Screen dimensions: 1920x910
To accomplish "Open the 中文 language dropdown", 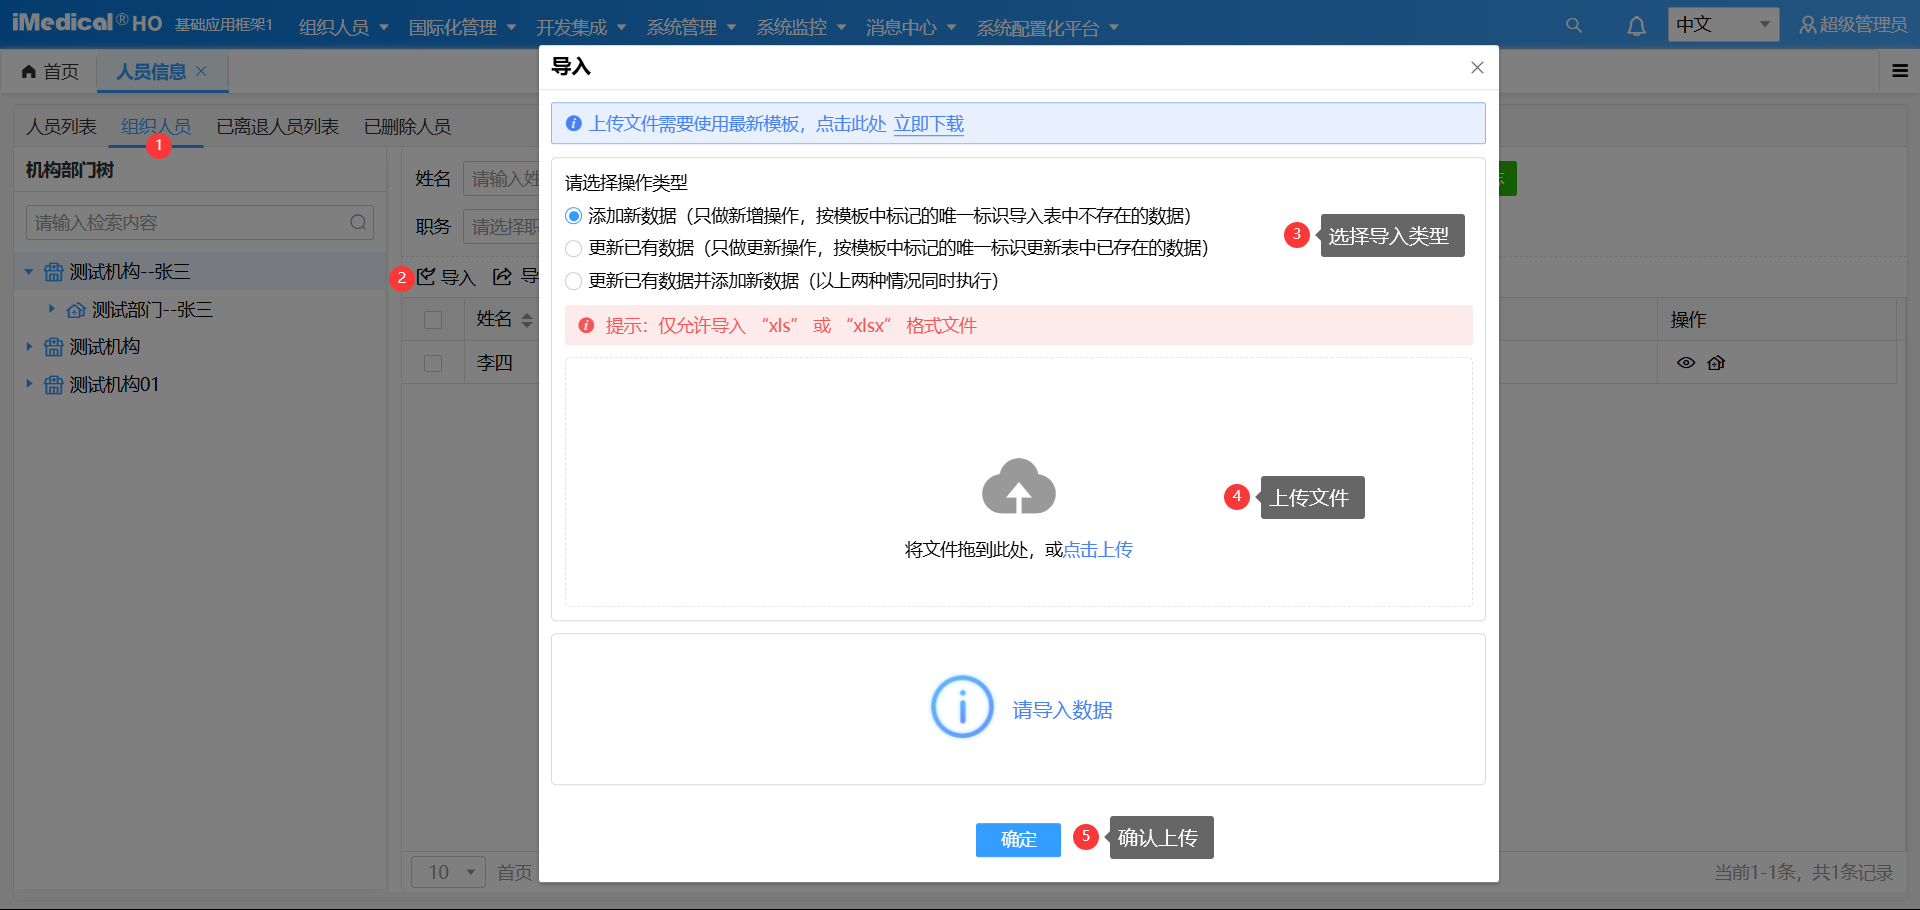I will click(x=1722, y=24).
